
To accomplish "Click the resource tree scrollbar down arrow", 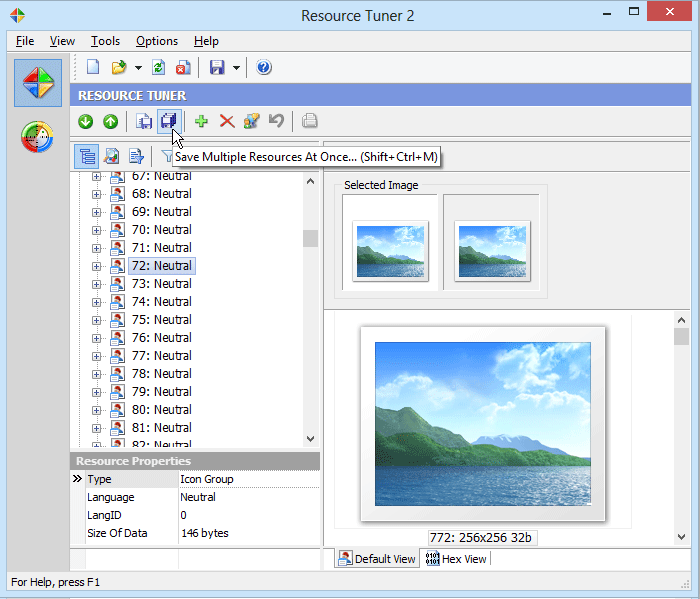I will point(310,438).
